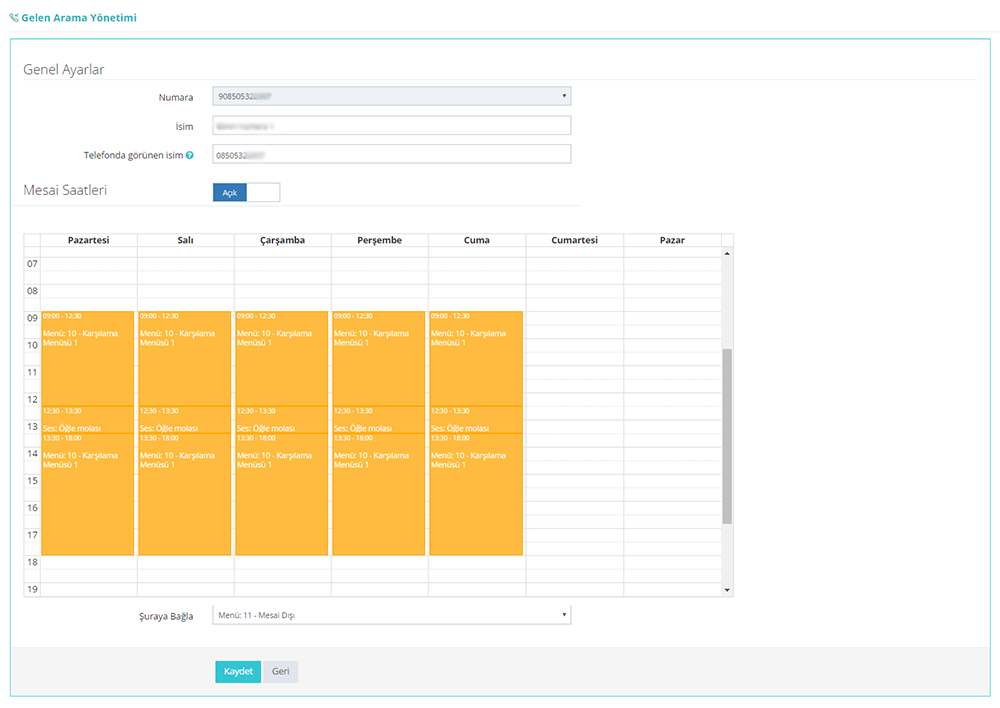Open Pazartesi 13:30 - 18:00 menu block
1000x708 pixels.
[88, 494]
